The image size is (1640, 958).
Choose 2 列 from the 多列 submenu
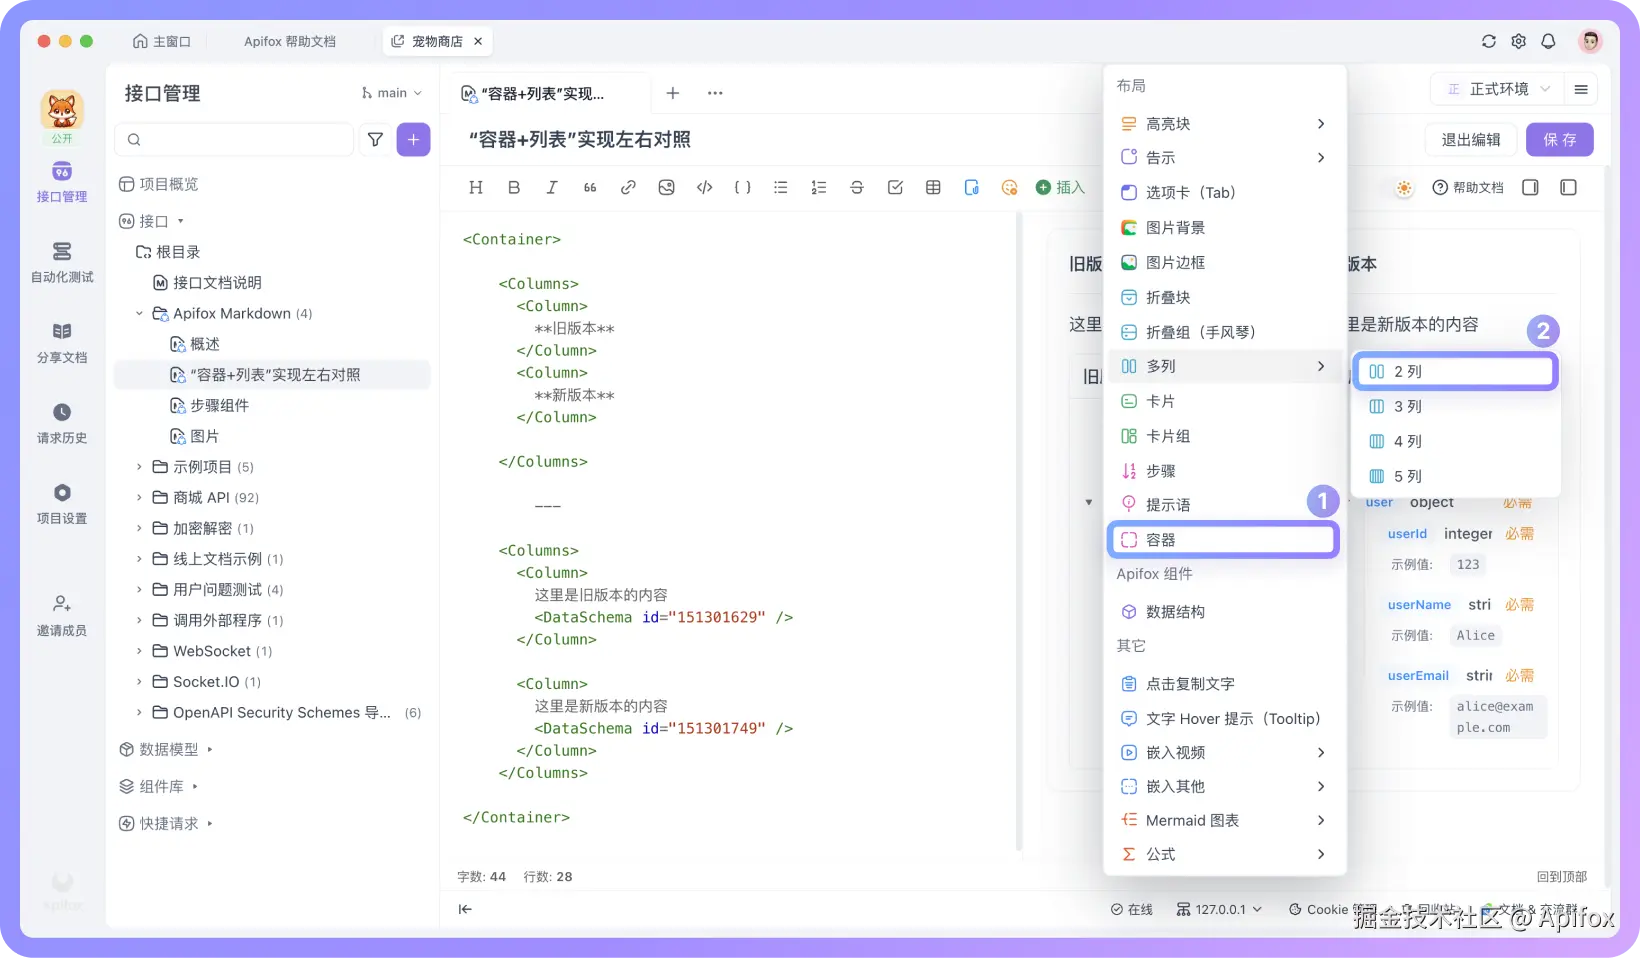(x=1456, y=372)
